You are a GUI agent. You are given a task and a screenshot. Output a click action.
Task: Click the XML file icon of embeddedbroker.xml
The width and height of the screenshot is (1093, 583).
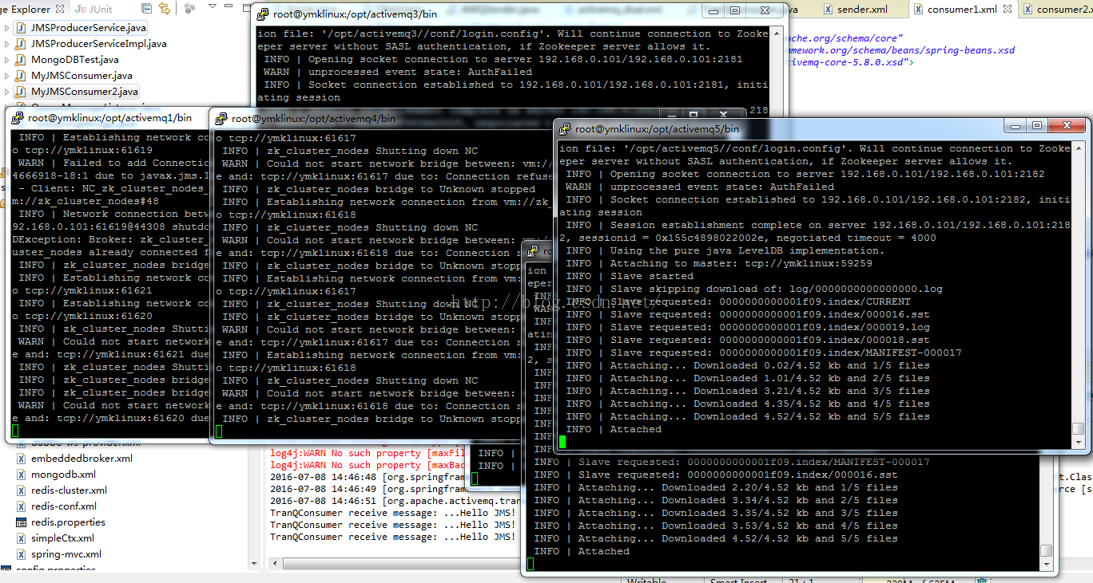point(21,459)
